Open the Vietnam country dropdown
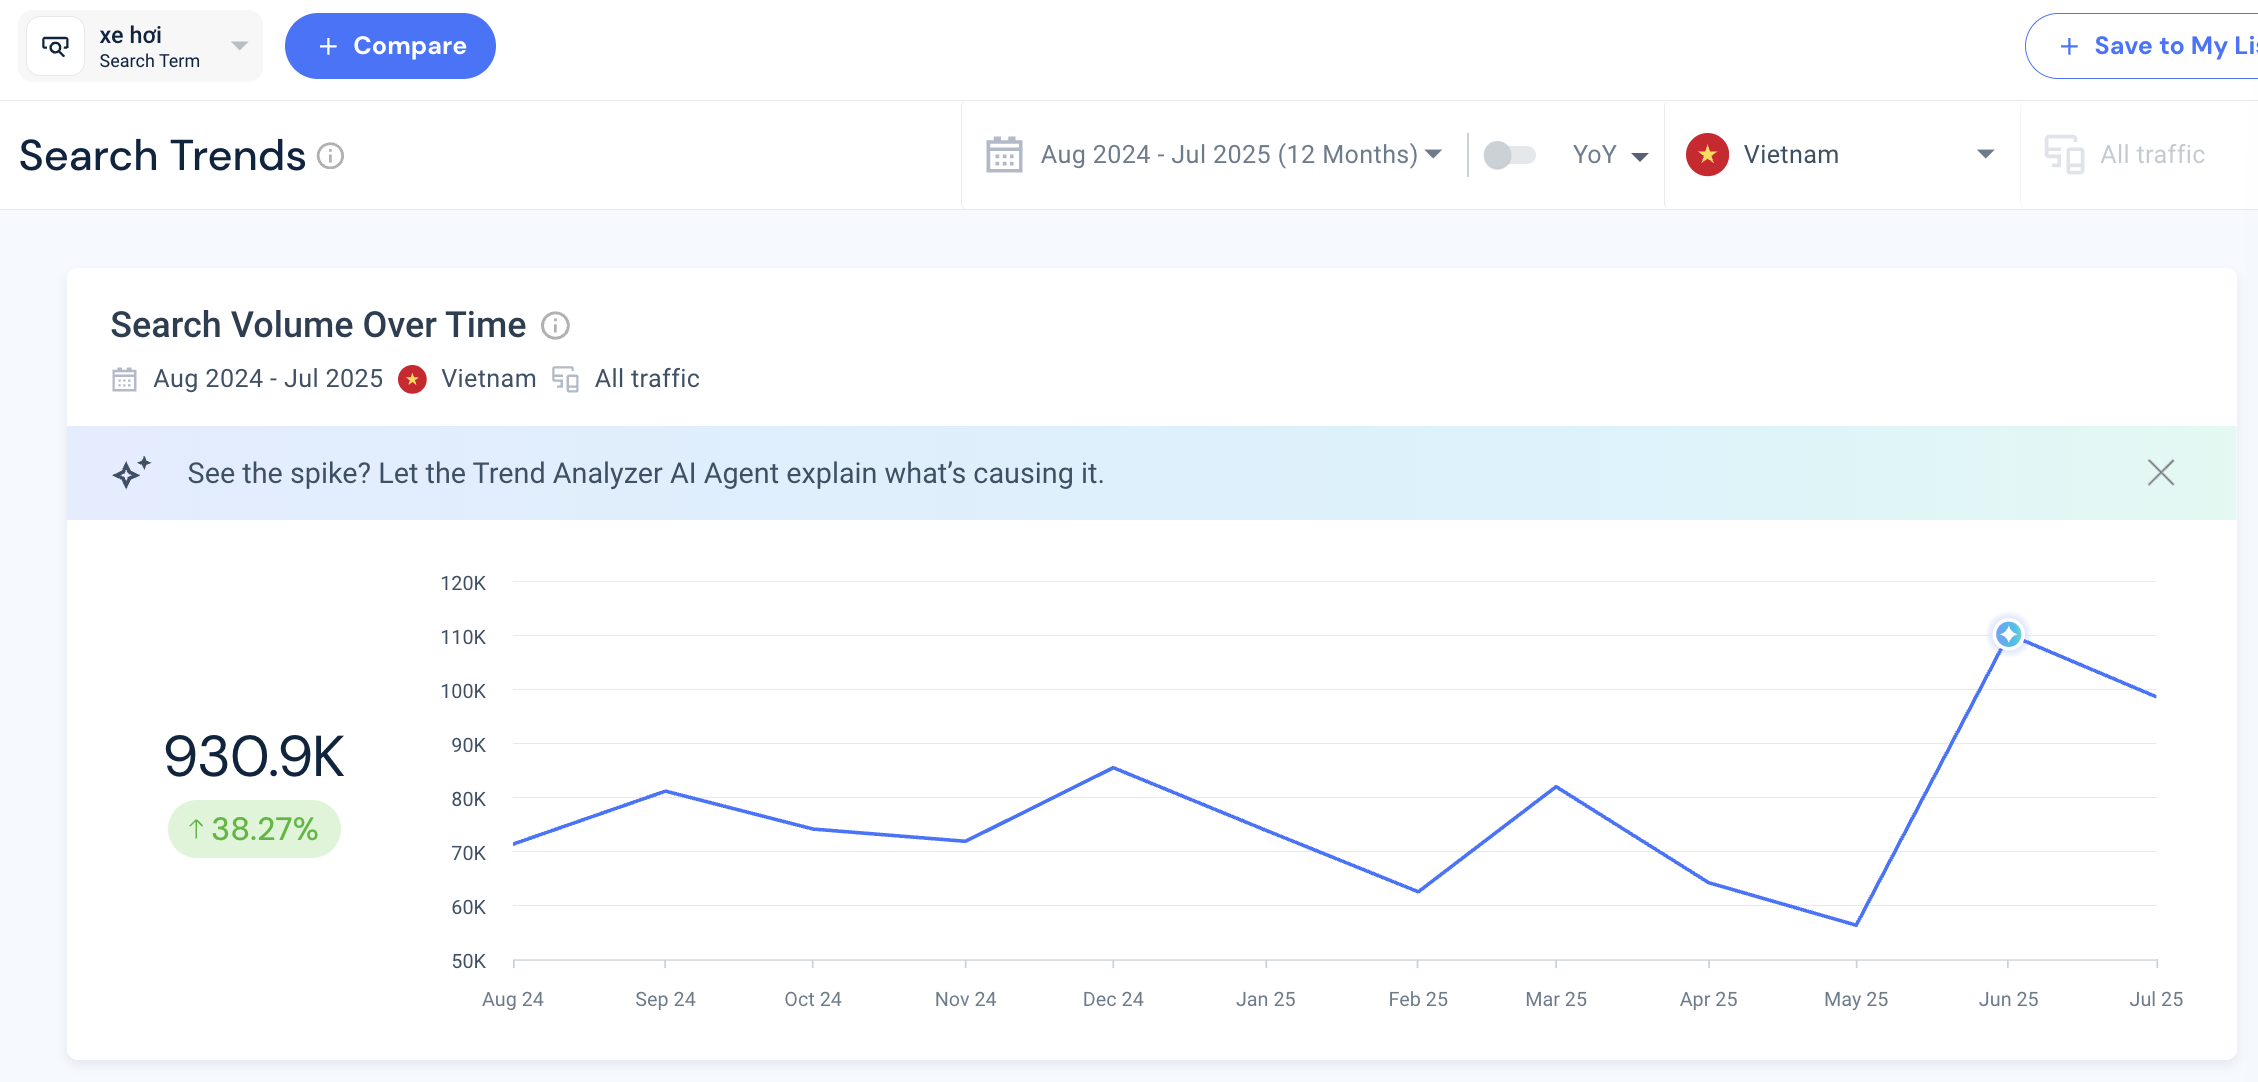The image size is (2258, 1082). point(1986,154)
